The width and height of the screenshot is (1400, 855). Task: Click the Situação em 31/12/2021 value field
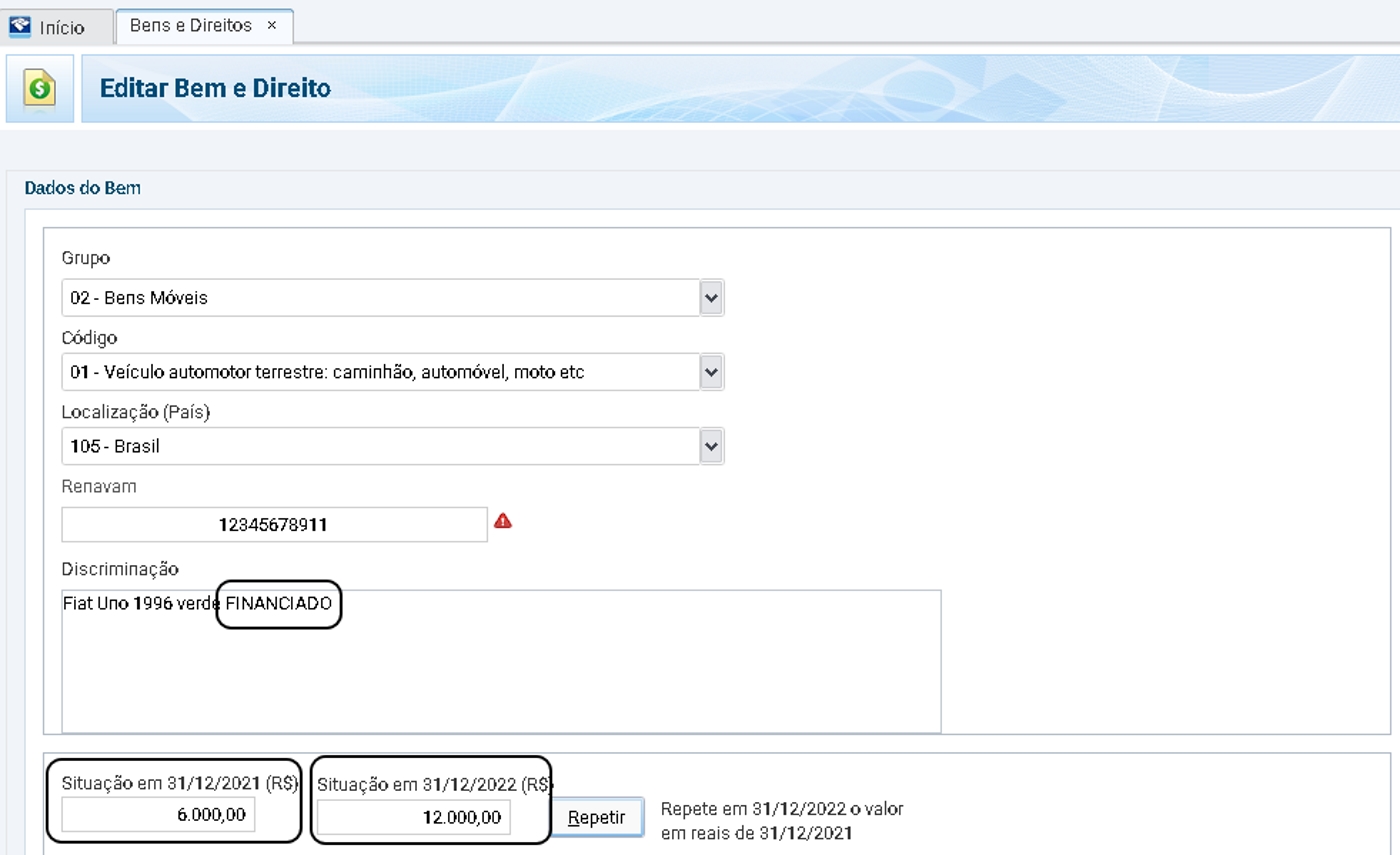click(x=158, y=815)
